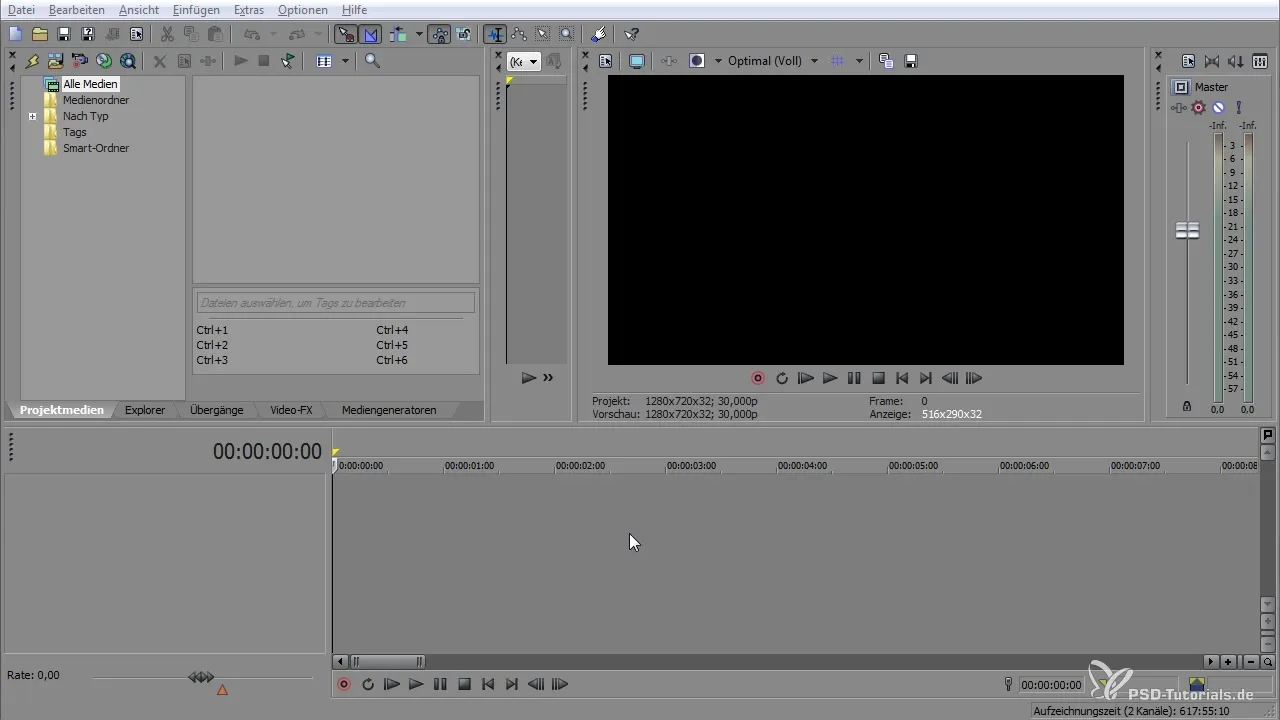Click the tag editing input field
1280x720 pixels.
[x=336, y=303]
